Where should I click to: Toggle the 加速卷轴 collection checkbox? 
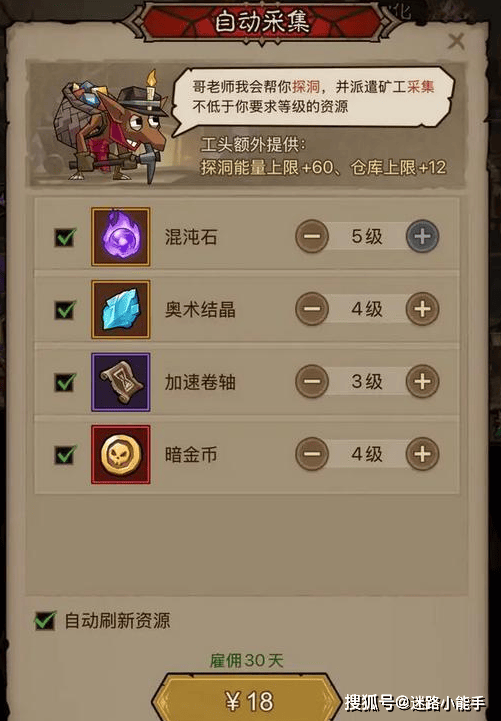coord(65,382)
